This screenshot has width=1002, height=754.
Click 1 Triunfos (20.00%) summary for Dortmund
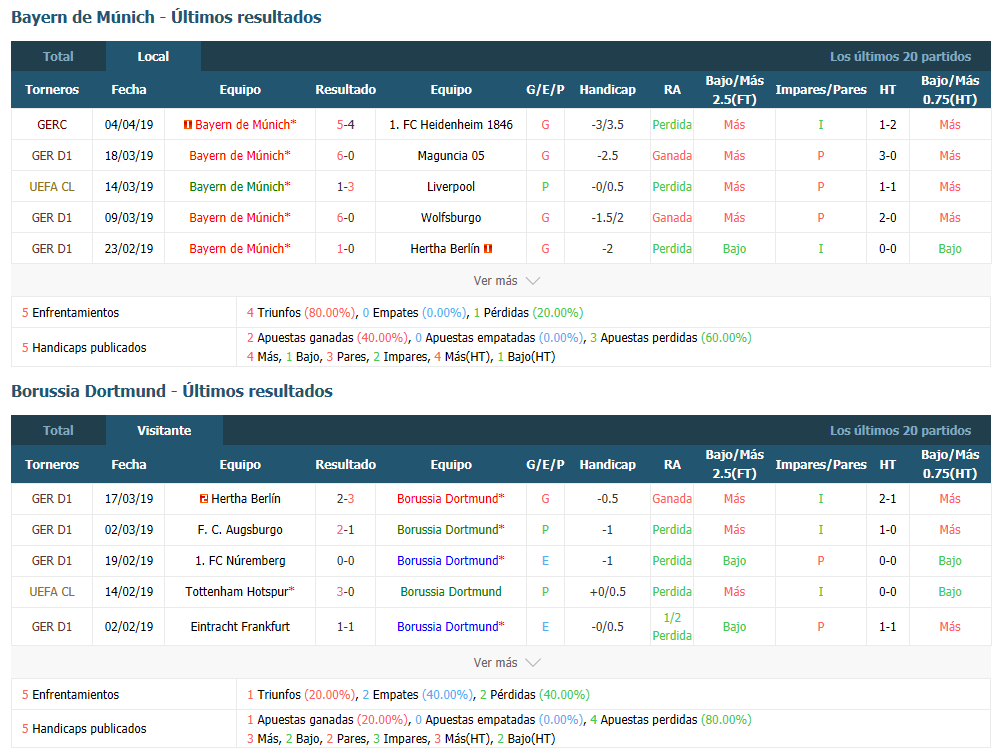[302, 695]
